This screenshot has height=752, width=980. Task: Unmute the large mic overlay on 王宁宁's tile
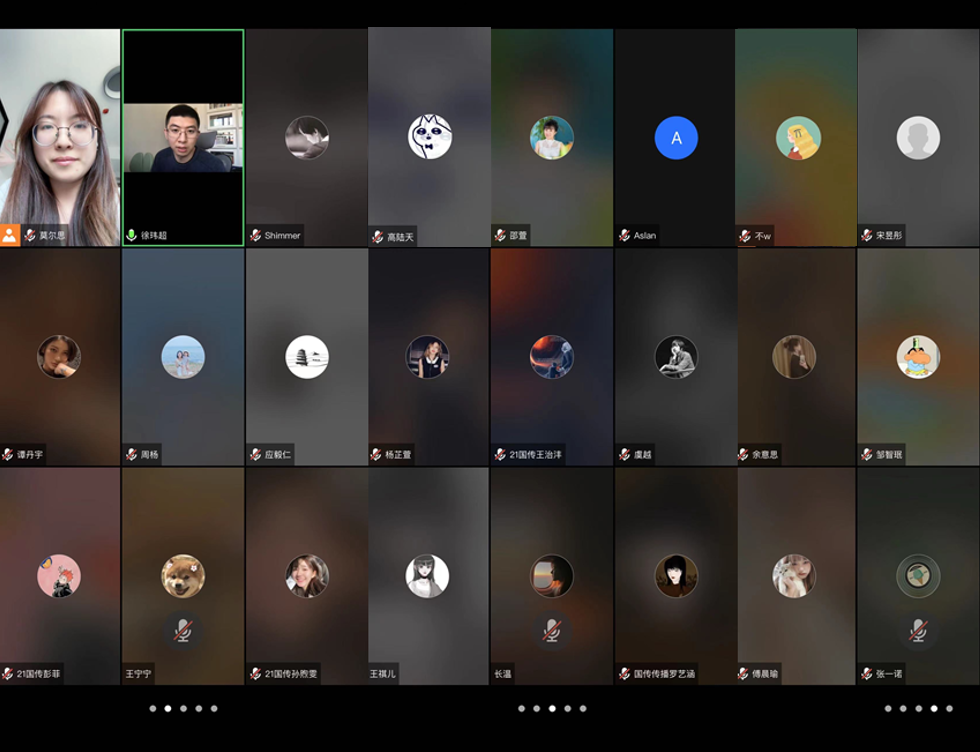(x=183, y=630)
